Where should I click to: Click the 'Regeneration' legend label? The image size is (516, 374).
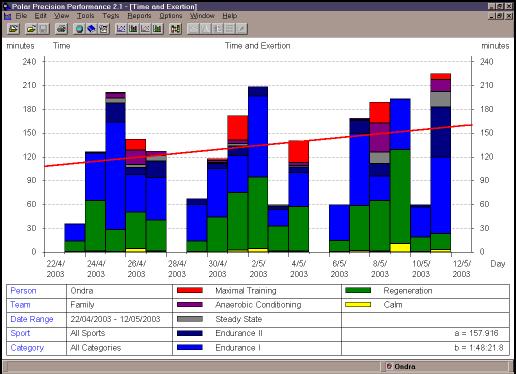[408, 291]
